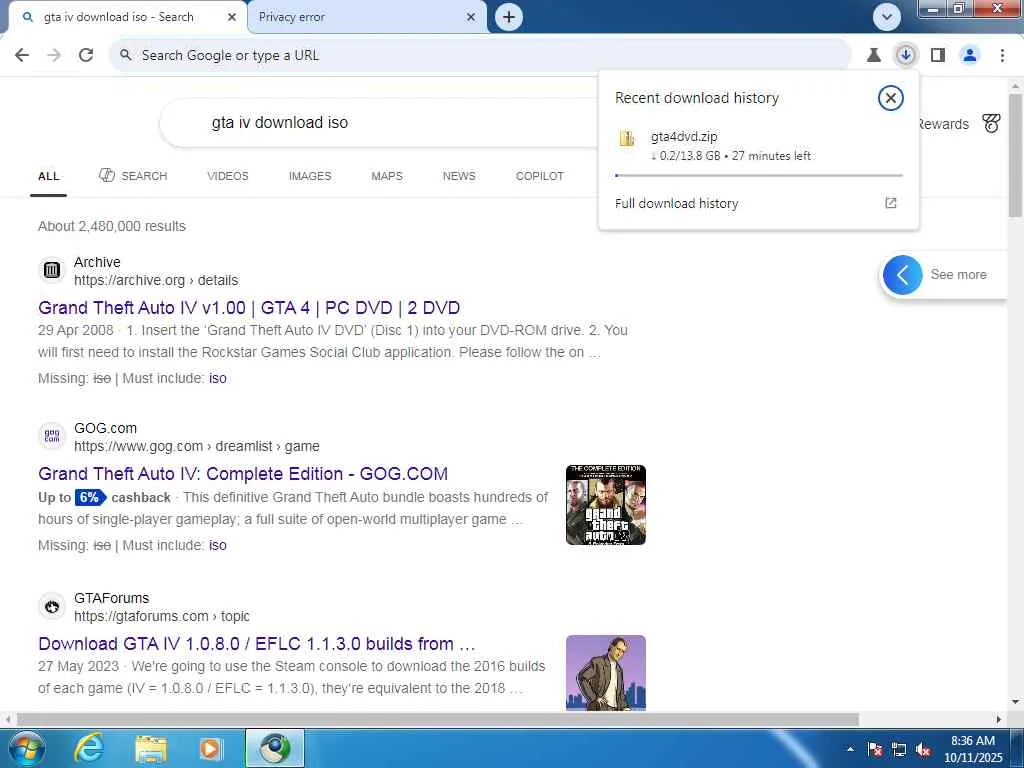Screen dimensions: 1024x768
Task: Click the muted volume tray icon
Action: [923, 749]
